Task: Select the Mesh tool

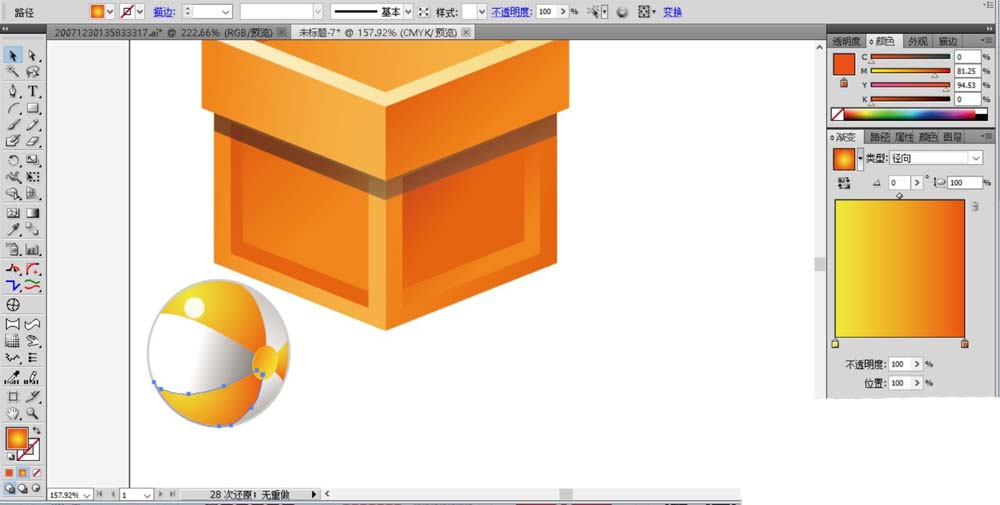Action: click(x=13, y=213)
